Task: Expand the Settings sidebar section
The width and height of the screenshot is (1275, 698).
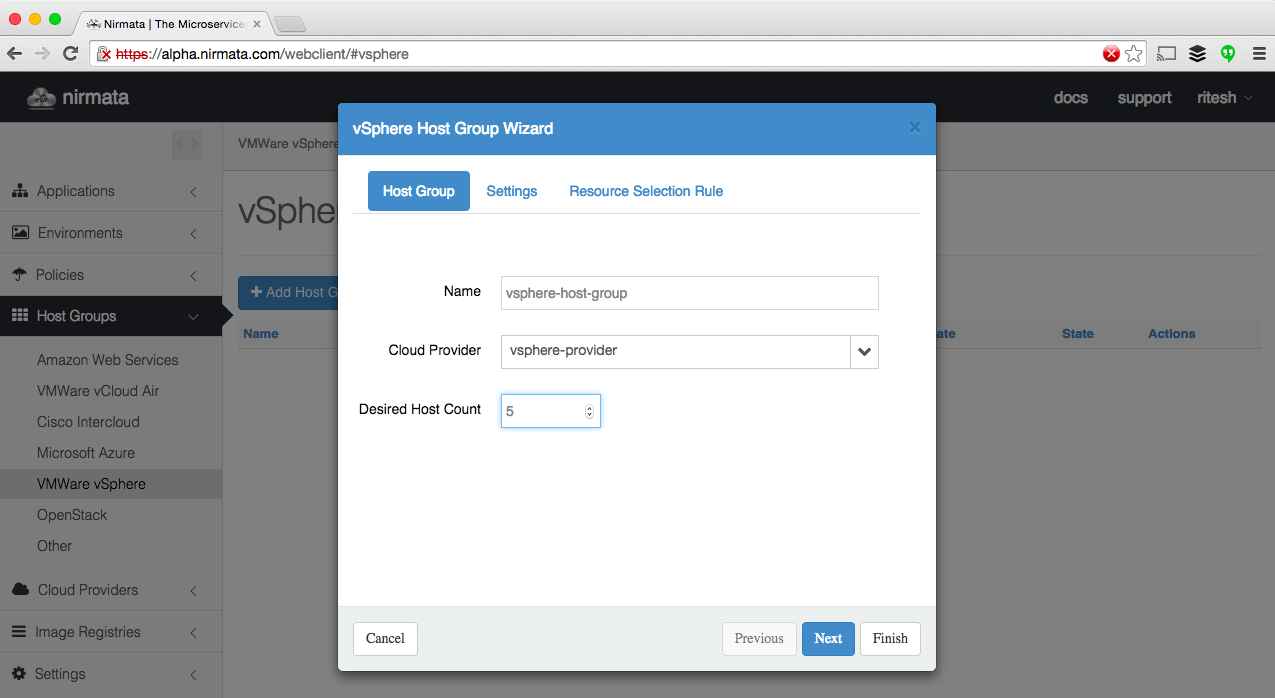Action: [193, 675]
